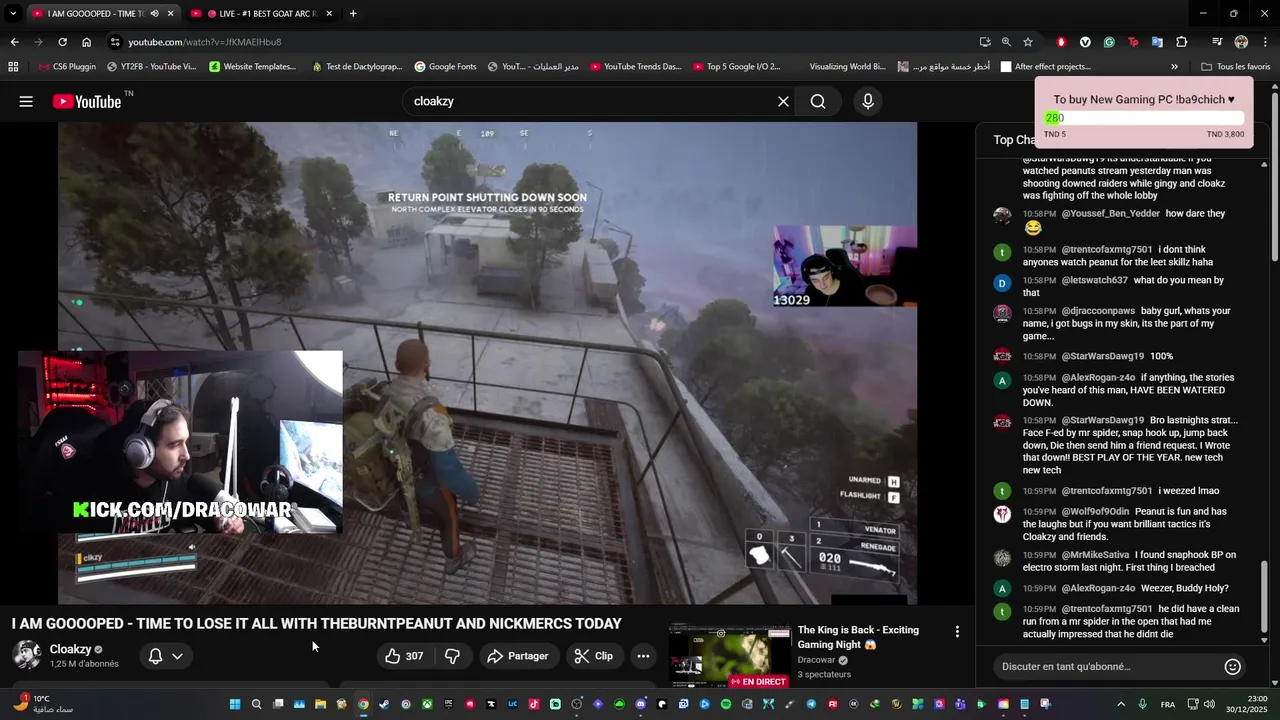This screenshot has width=1280, height=720.
Task: Open the browser home page
Action: point(87,42)
